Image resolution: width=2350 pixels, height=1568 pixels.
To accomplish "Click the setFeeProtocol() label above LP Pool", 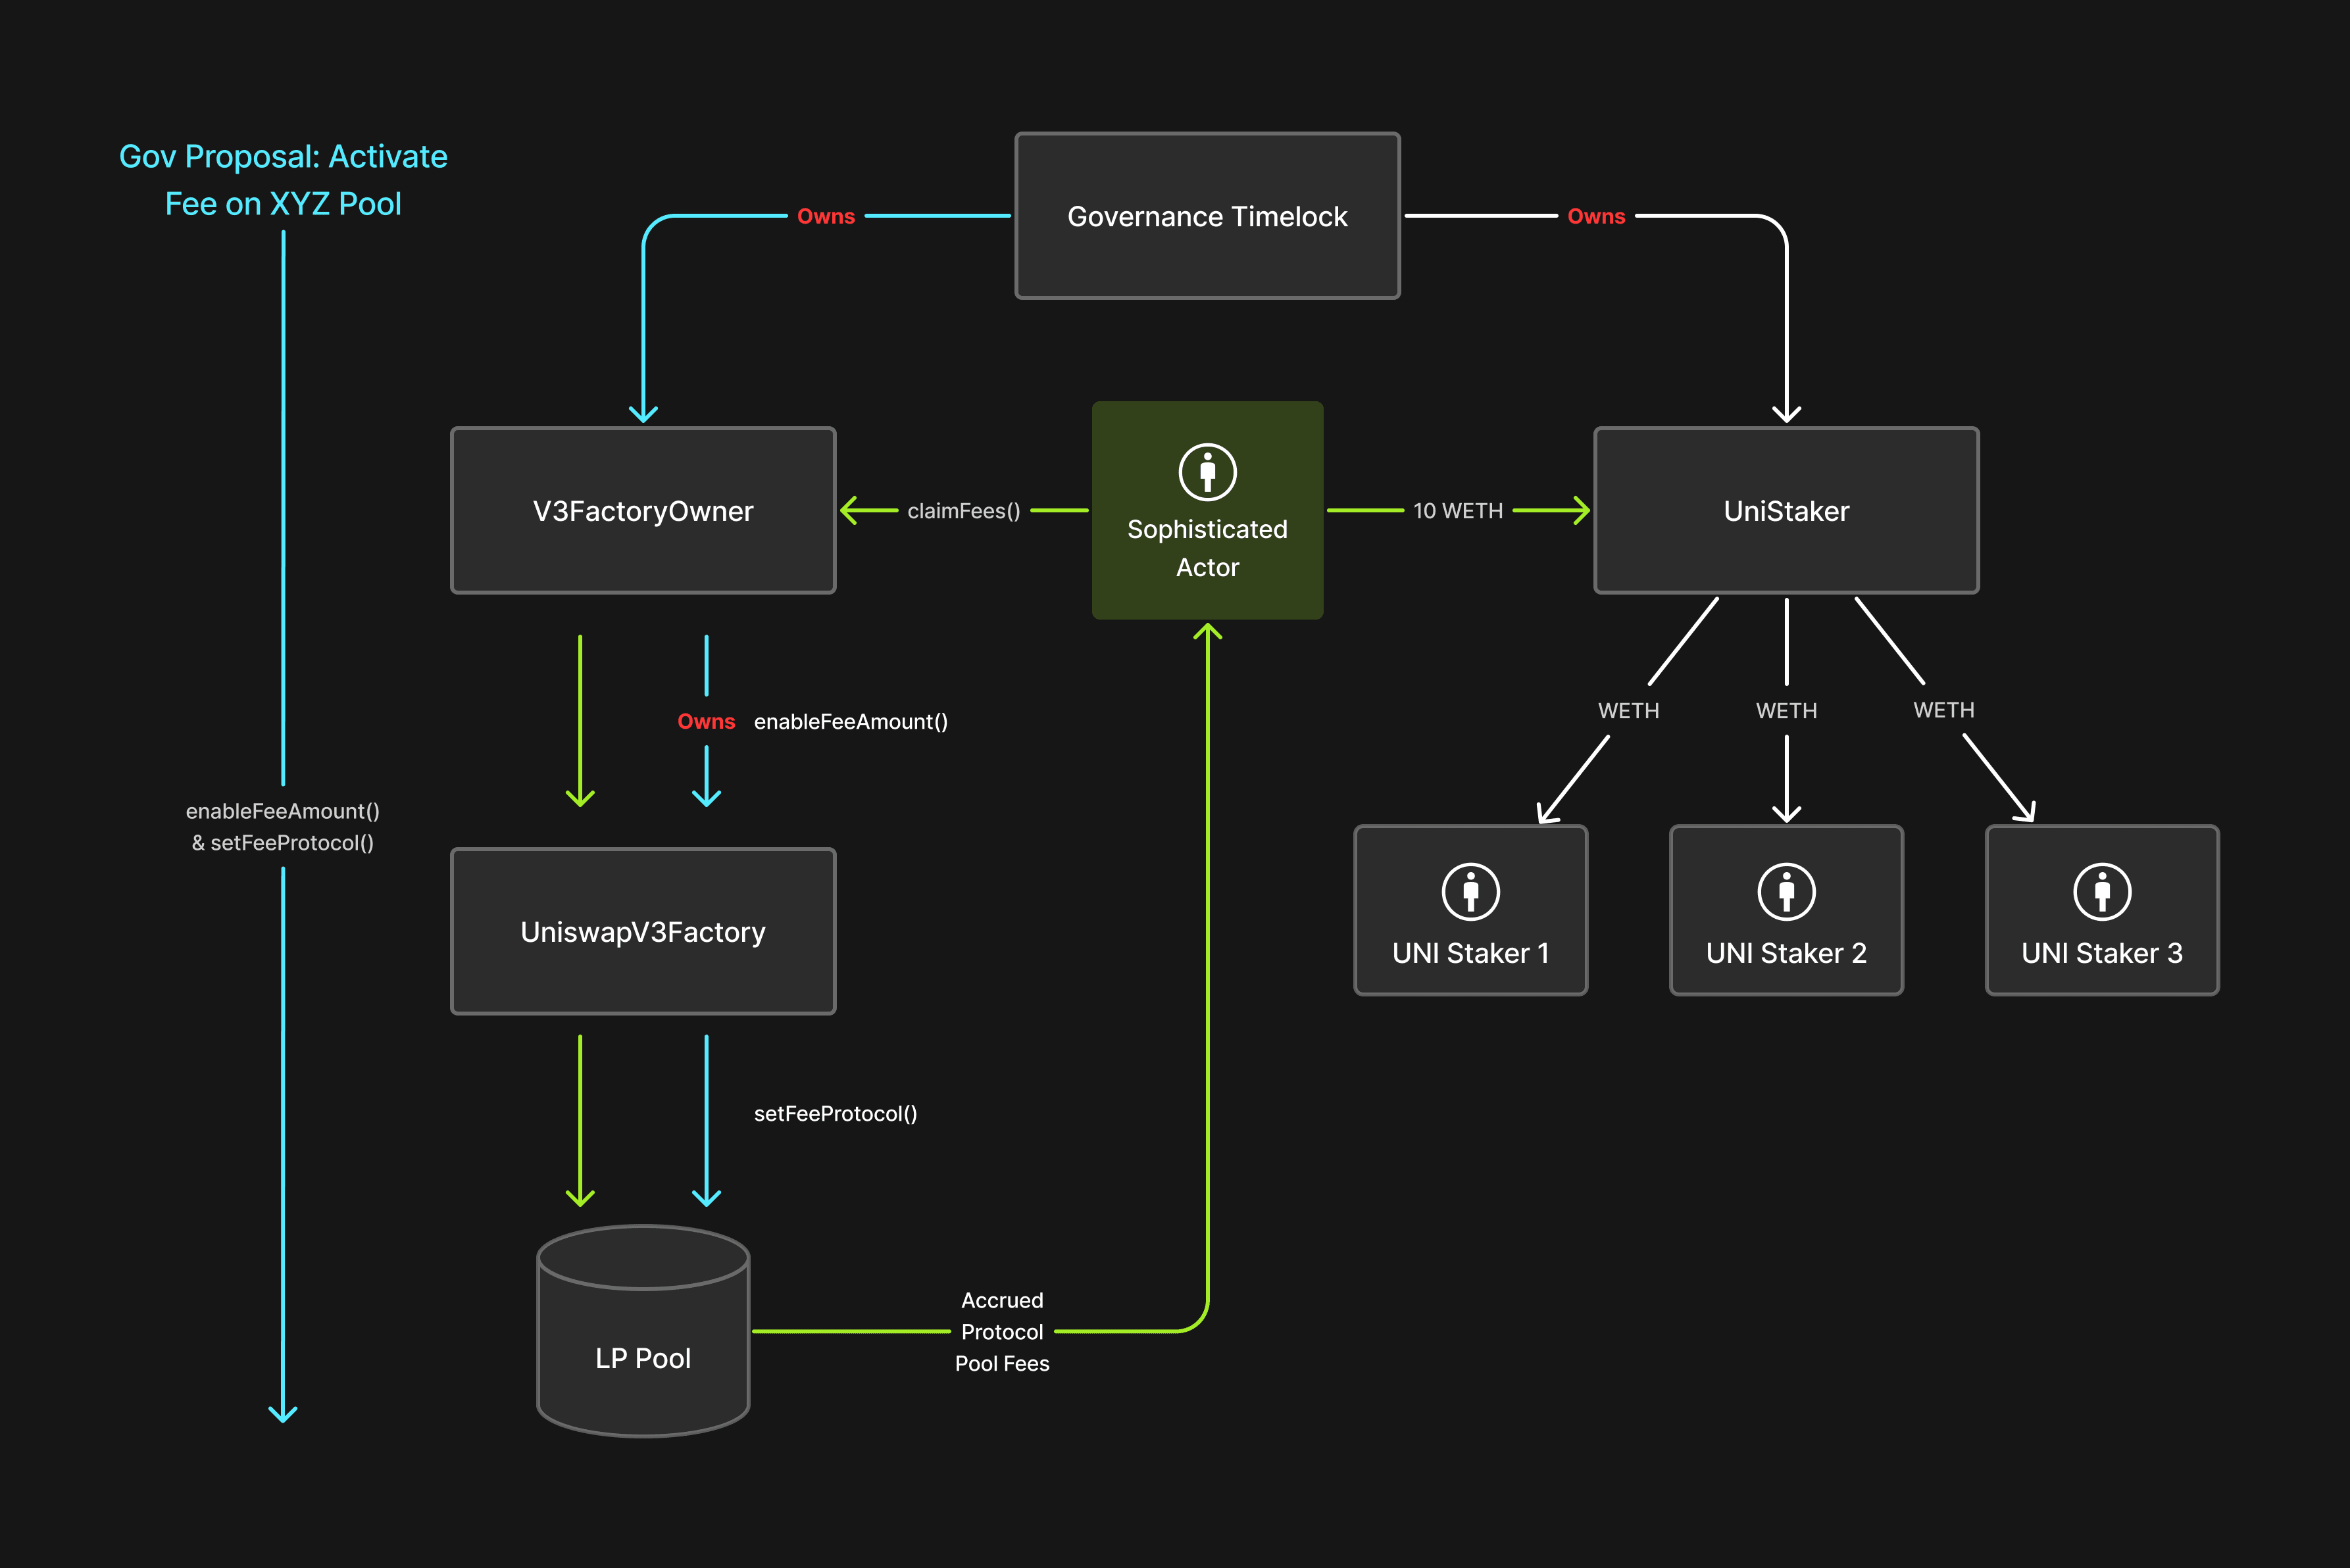I will coord(835,1113).
